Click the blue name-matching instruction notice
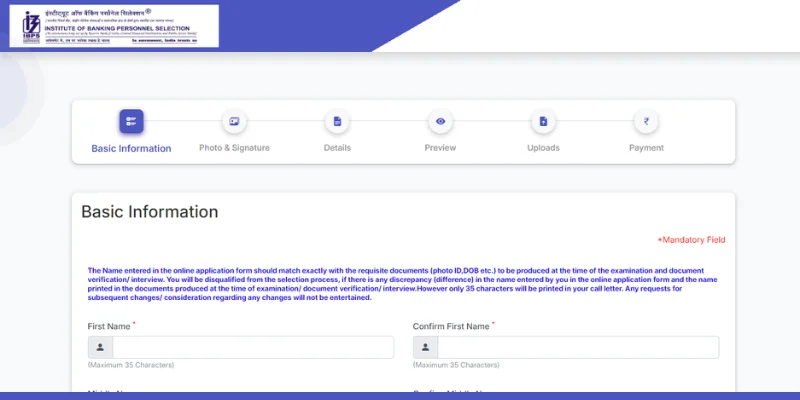800x400 pixels. pyautogui.click(x=400, y=284)
